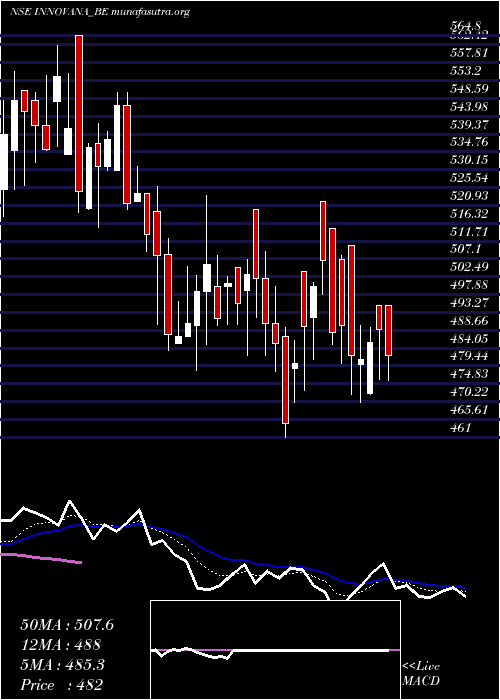Click the 548.59 price level label

[x=469, y=89]
